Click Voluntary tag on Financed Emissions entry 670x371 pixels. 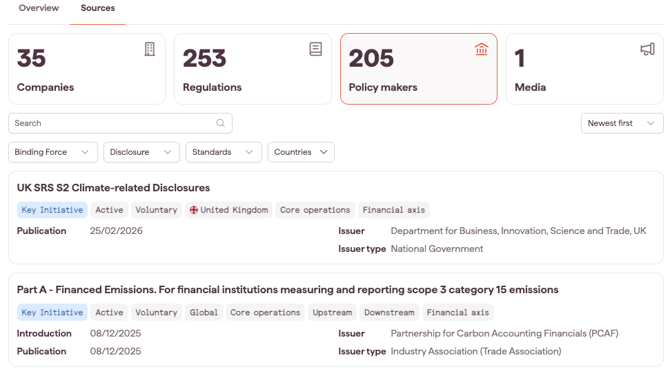click(x=156, y=312)
